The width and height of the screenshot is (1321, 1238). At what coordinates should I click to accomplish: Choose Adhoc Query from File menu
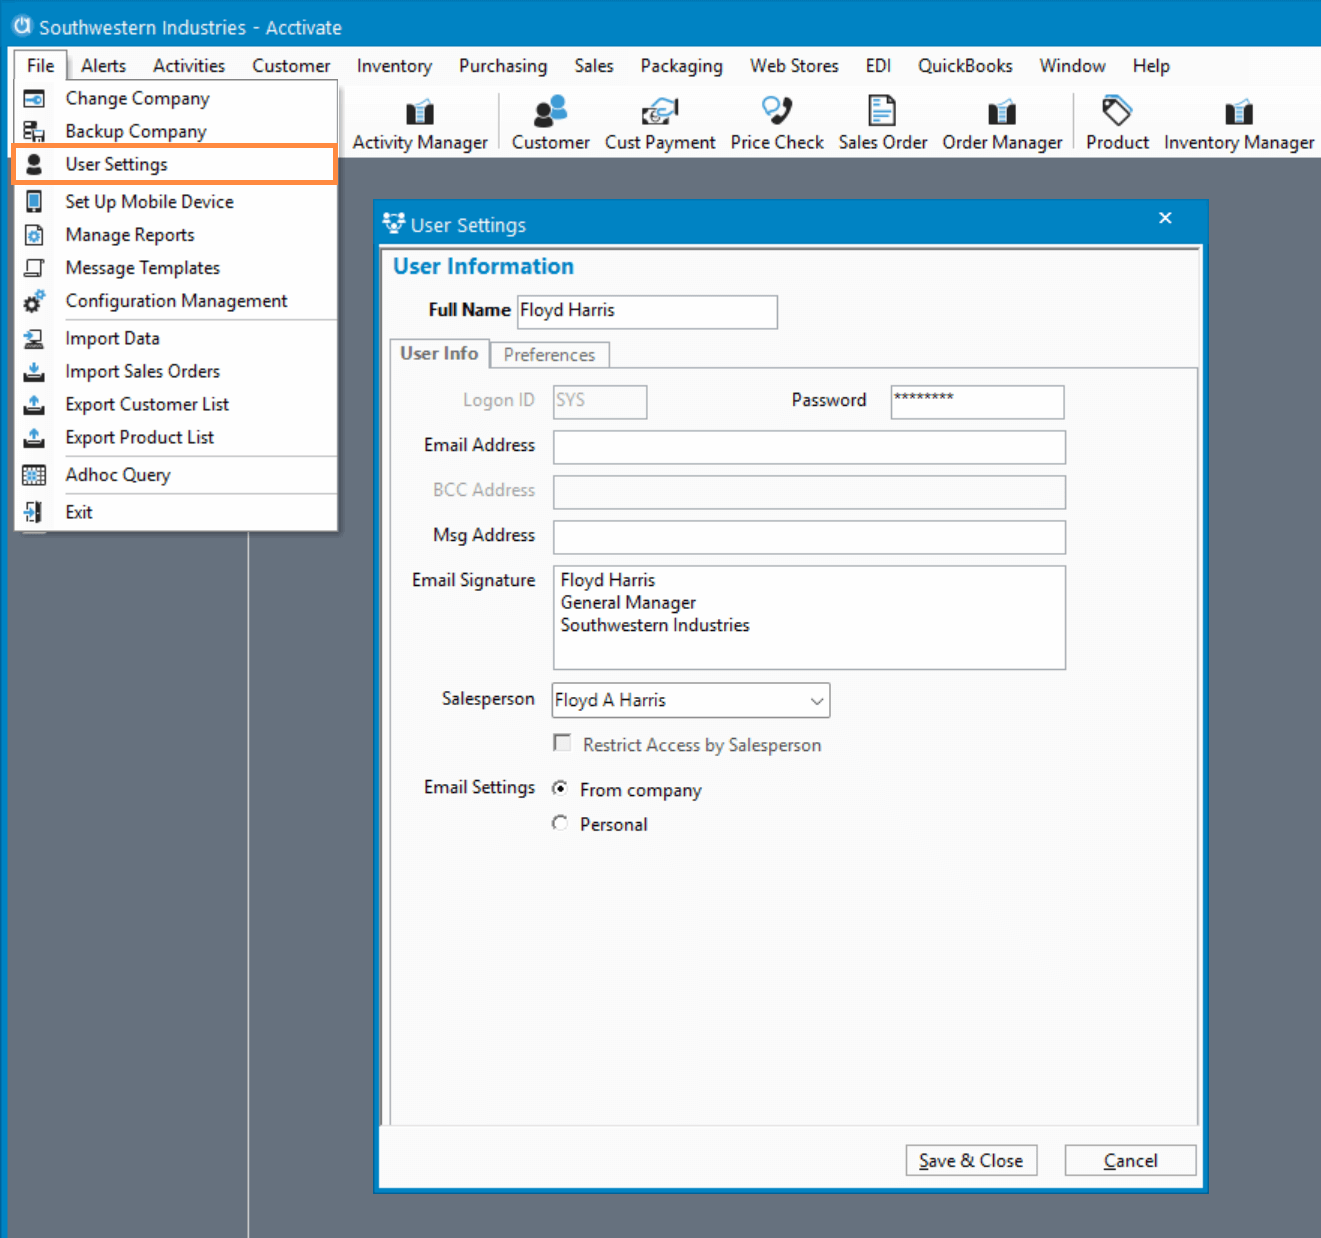(176, 475)
